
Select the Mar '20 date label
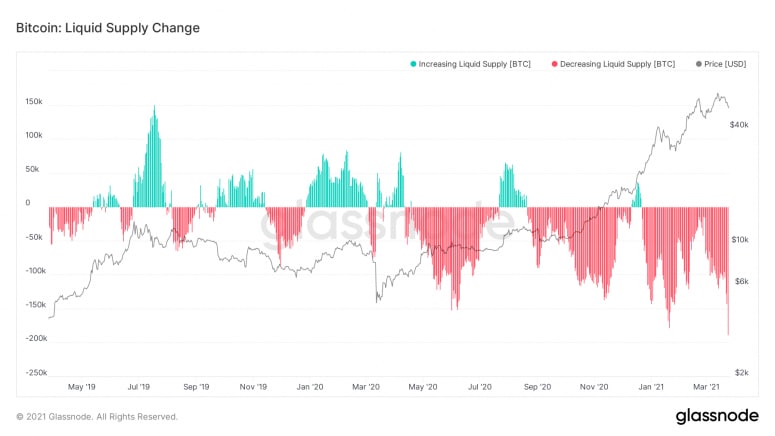[x=367, y=386]
